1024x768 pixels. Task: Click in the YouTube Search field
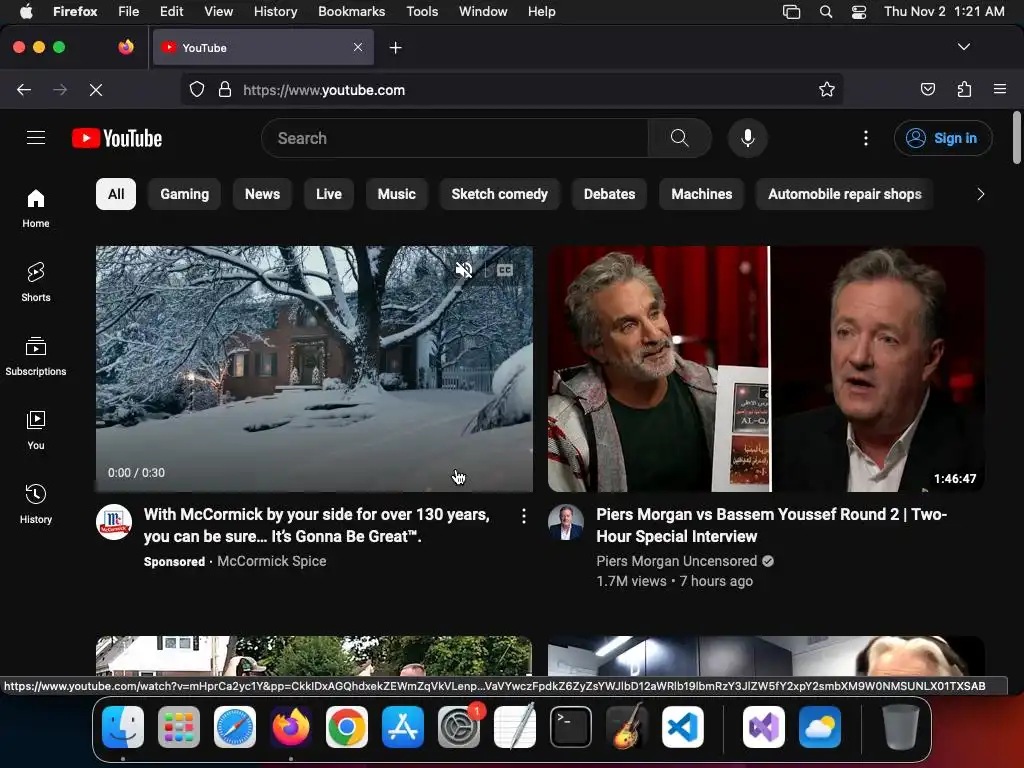tap(455, 138)
